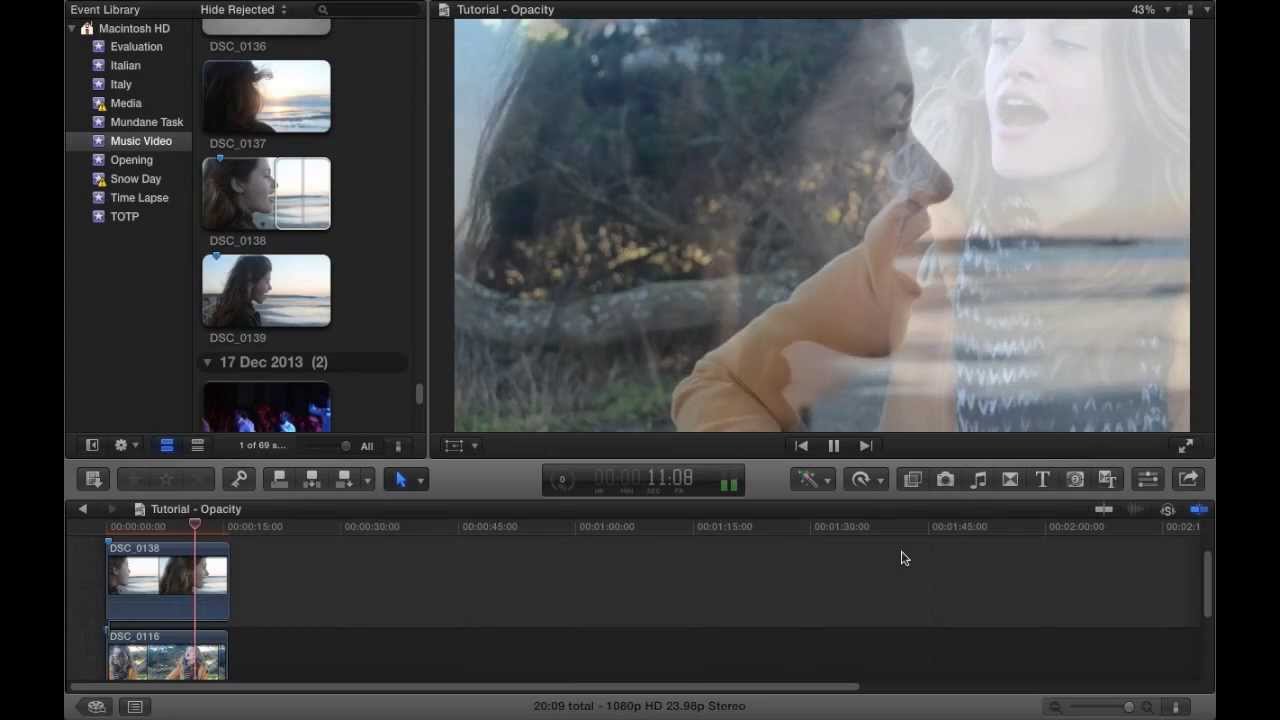The image size is (1280, 720).
Task: Append selected clip to storyline
Action: coord(344,480)
